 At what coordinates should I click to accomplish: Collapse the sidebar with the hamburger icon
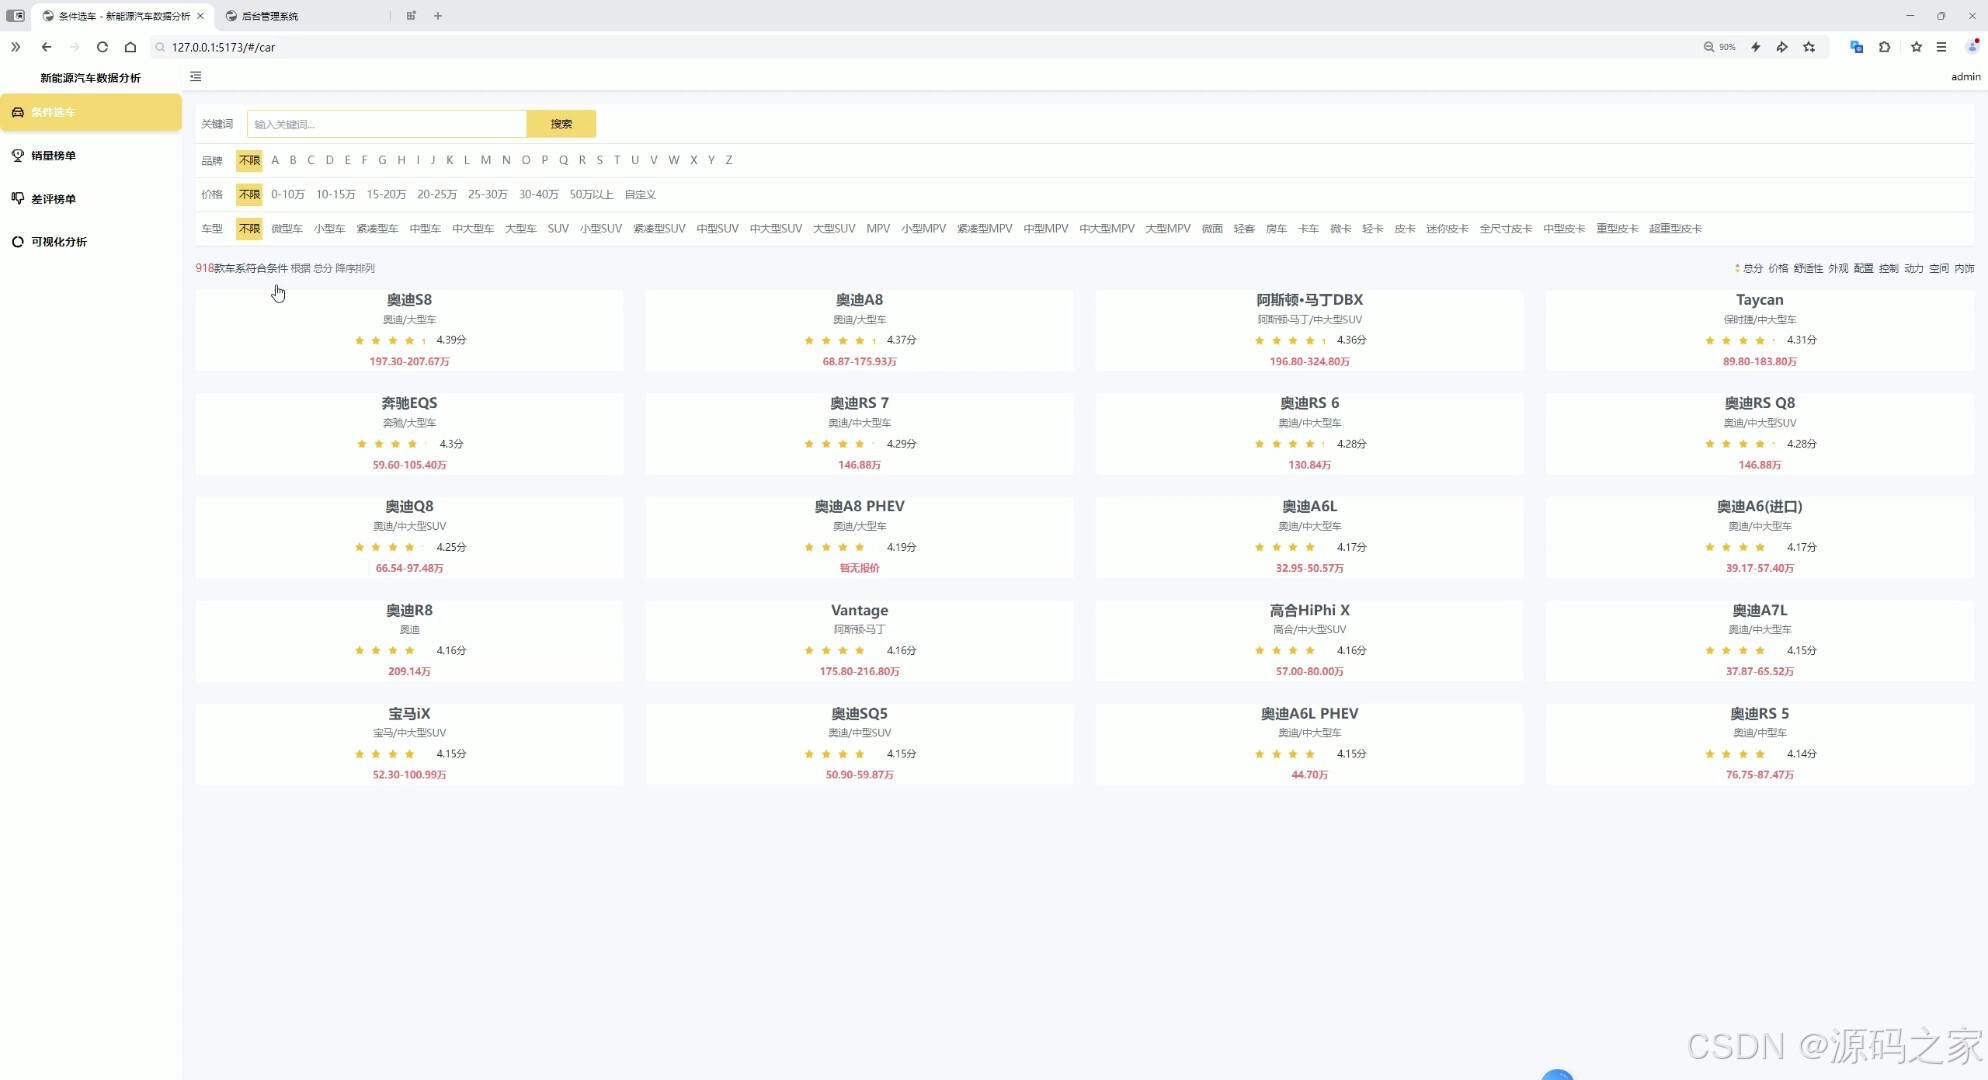(x=196, y=76)
